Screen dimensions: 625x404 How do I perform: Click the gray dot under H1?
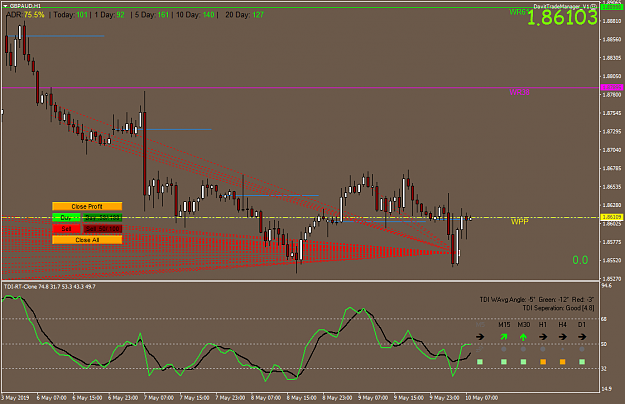543,349
